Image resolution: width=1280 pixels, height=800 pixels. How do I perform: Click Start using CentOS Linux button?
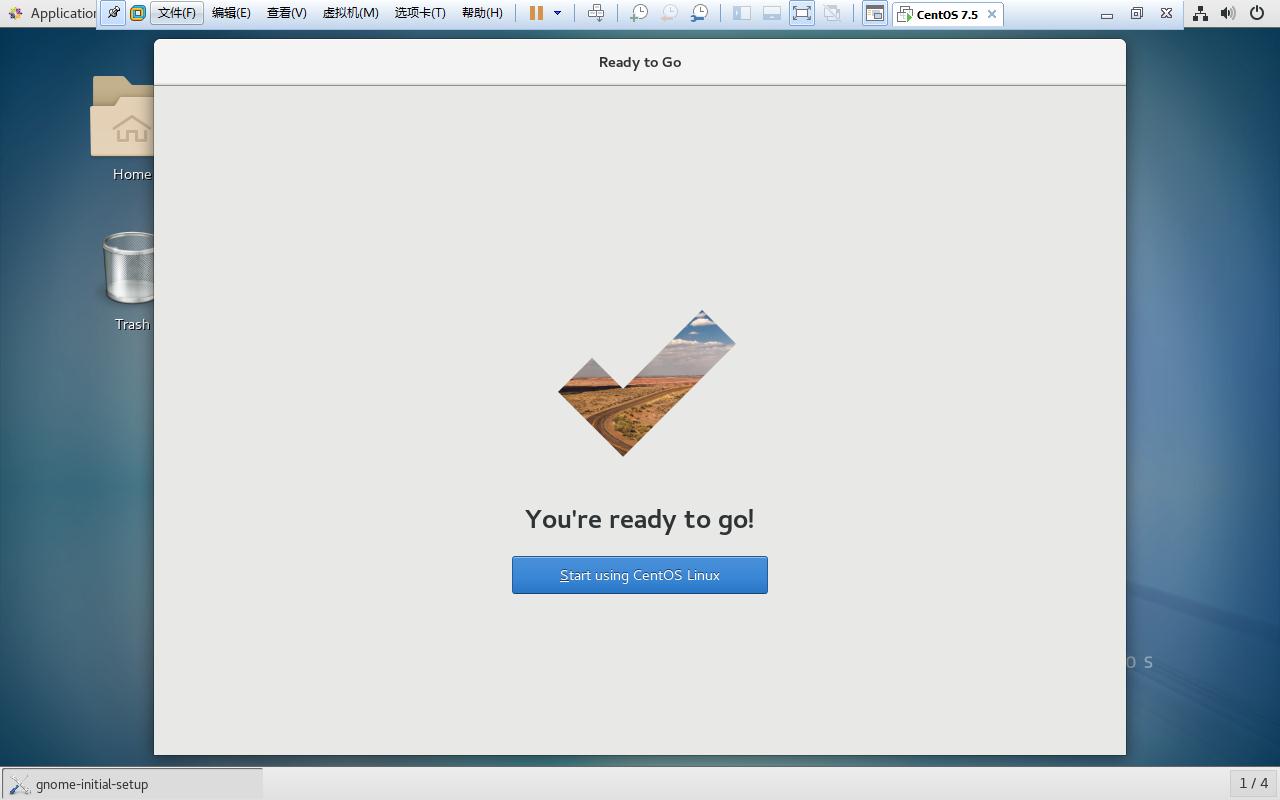[640, 575]
